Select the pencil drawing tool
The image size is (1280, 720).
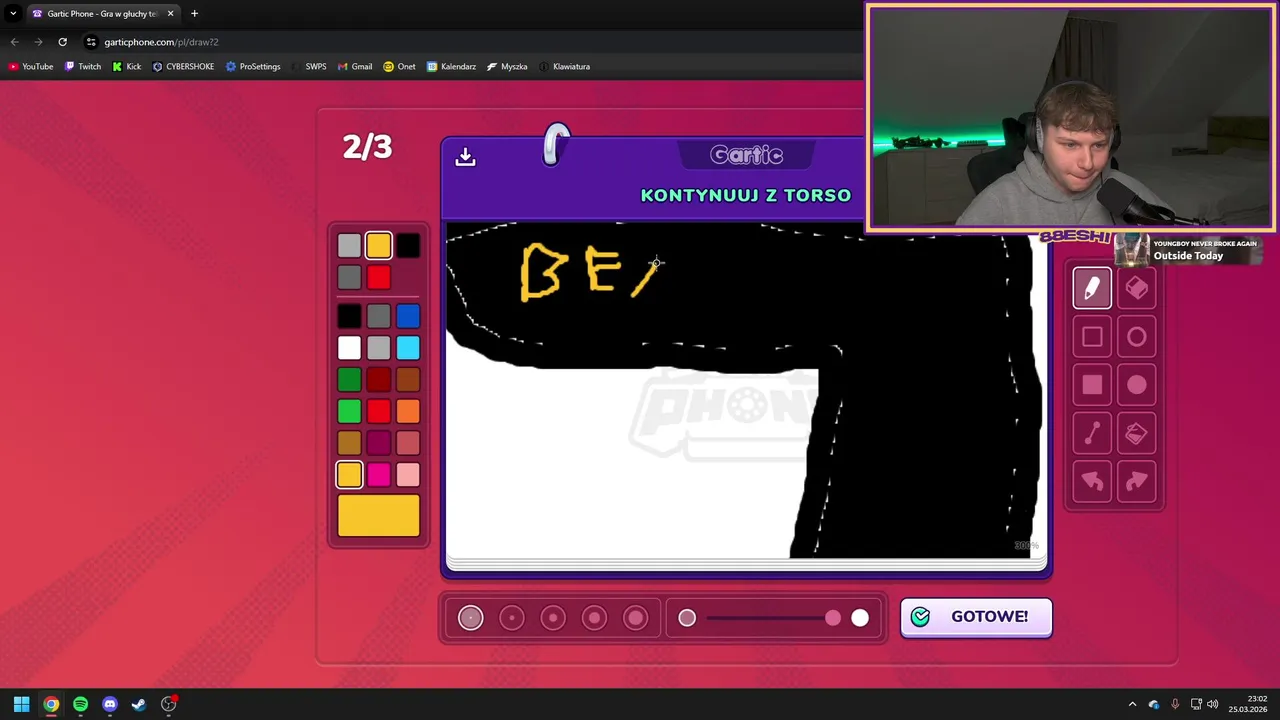(x=1092, y=288)
